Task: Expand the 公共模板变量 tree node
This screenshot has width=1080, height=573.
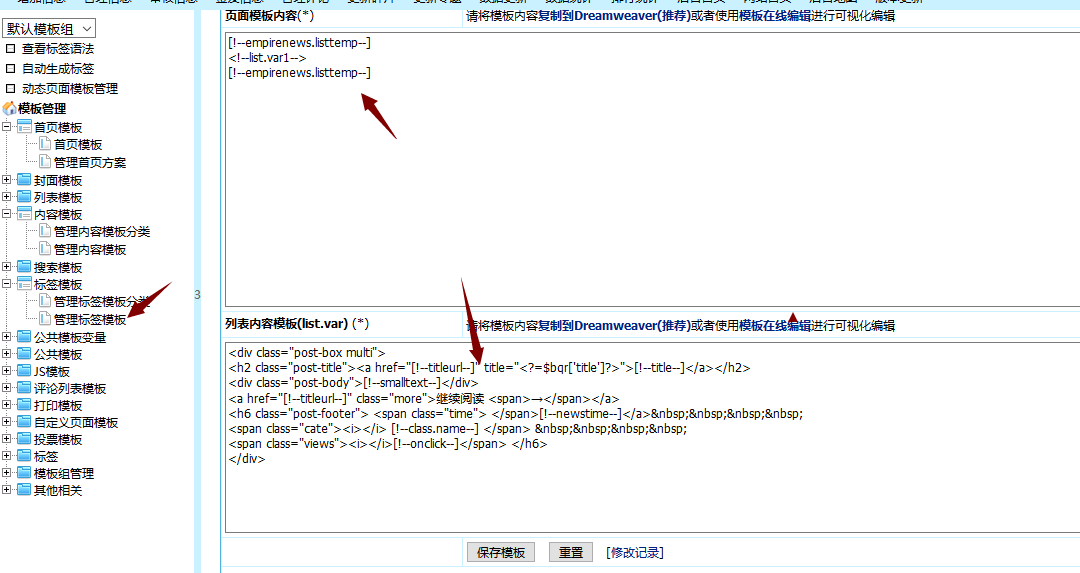Action: (x=8, y=337)
